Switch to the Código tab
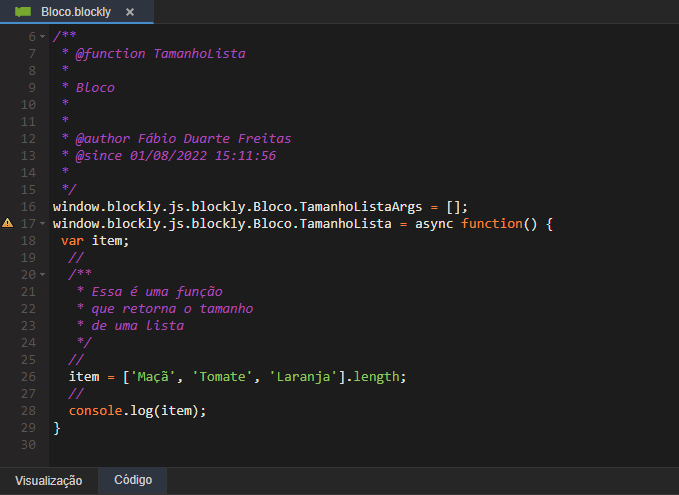This screenshot has width=679, height=495. pos(133,480)
